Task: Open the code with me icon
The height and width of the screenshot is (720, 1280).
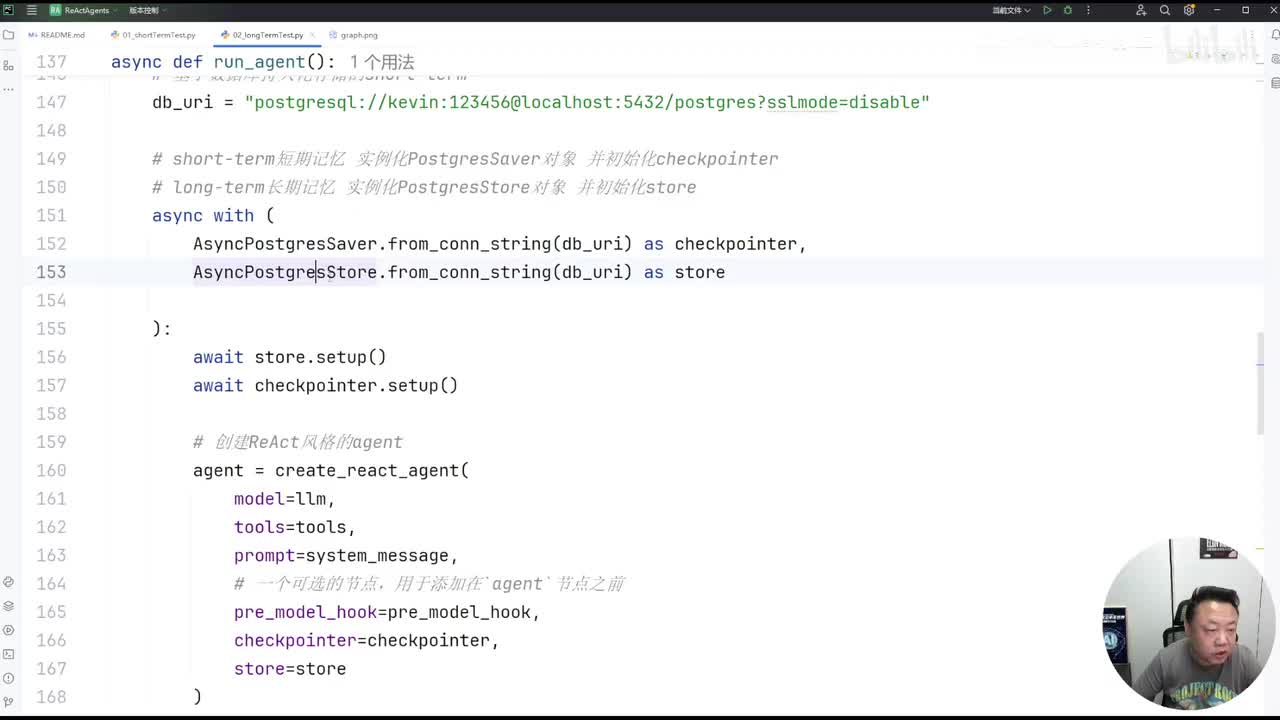Action: (x=1141, y=10)
